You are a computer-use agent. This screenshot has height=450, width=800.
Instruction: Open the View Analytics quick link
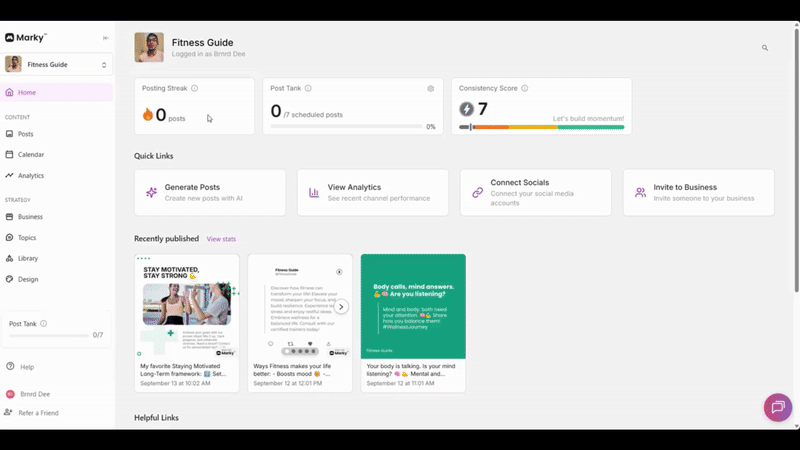[373, 192]
